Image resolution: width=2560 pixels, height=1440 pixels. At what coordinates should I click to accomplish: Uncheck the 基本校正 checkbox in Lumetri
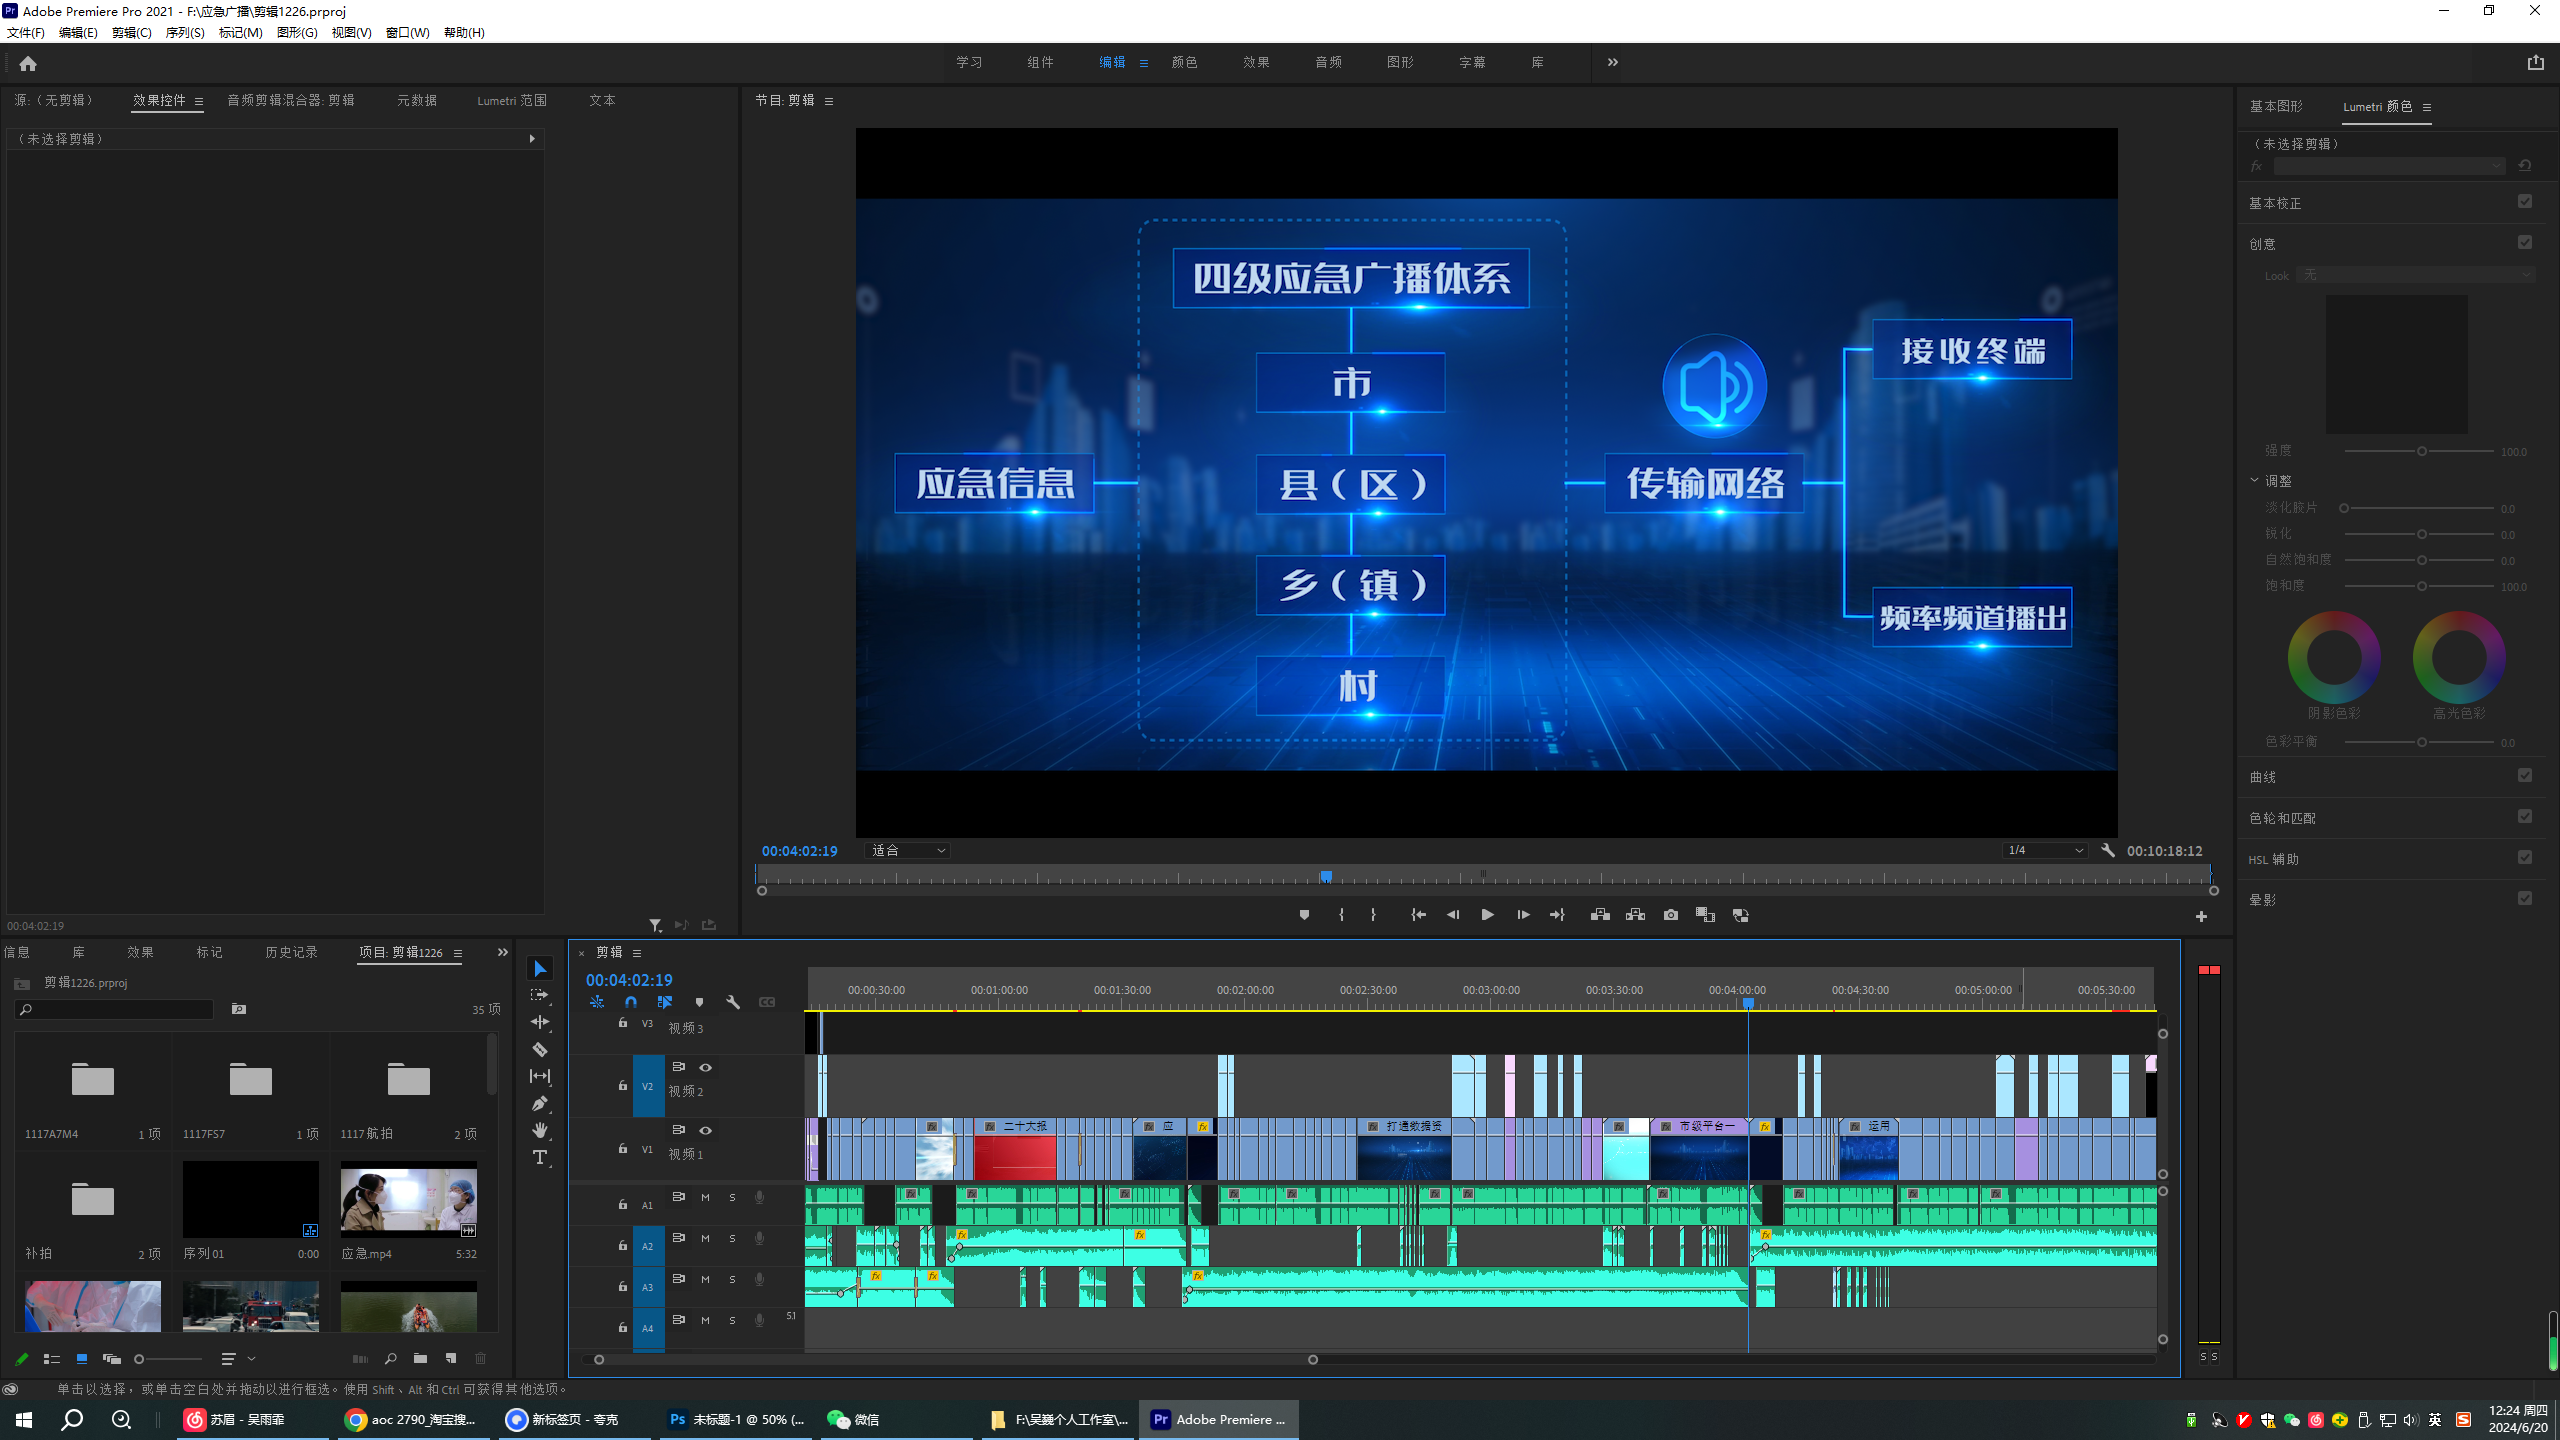2524,202
